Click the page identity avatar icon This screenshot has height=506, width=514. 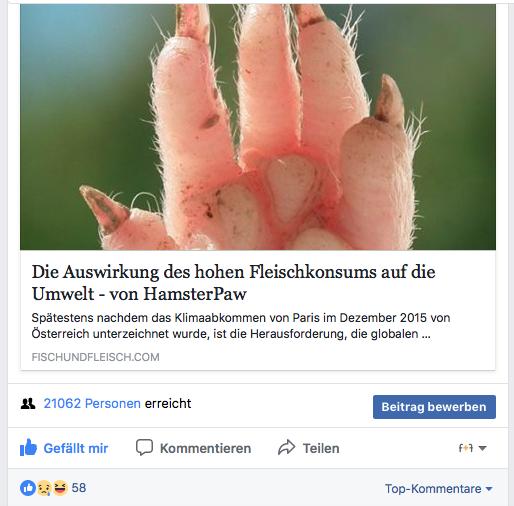[466, 448]
